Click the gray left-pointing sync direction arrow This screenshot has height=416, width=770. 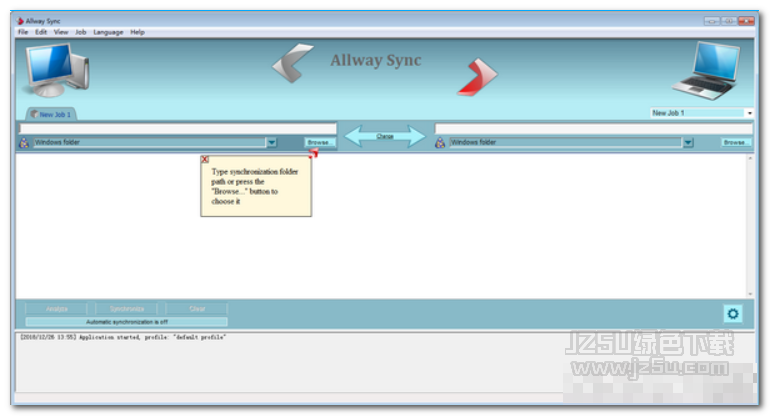(x=293, y=63)
